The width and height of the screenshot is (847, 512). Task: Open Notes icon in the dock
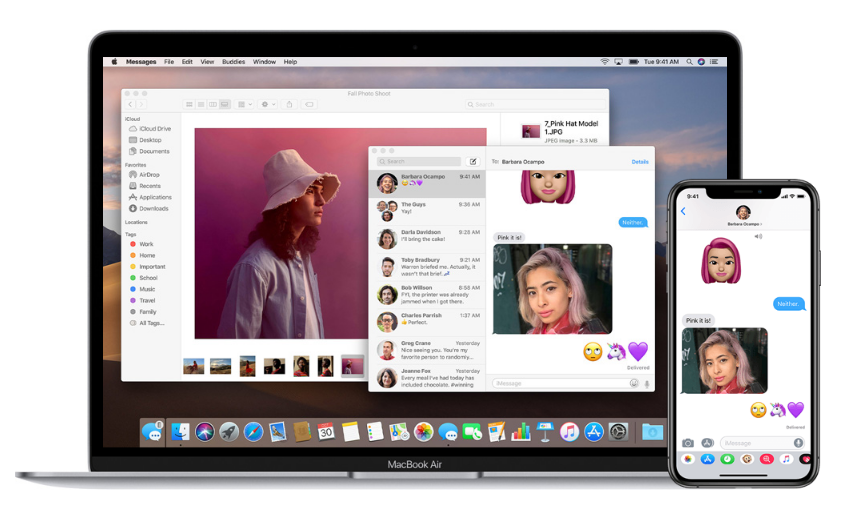(351, 432)
